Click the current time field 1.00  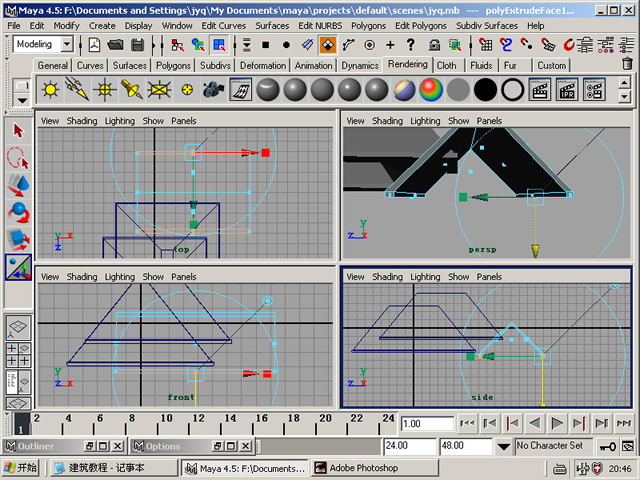pos(427,424)
